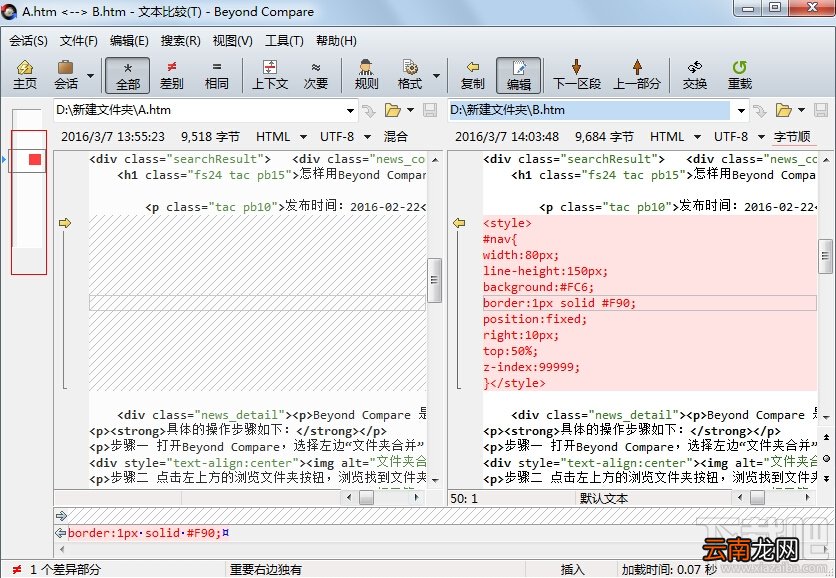Toggle the 相同 same-lines filter

point(216,75)
